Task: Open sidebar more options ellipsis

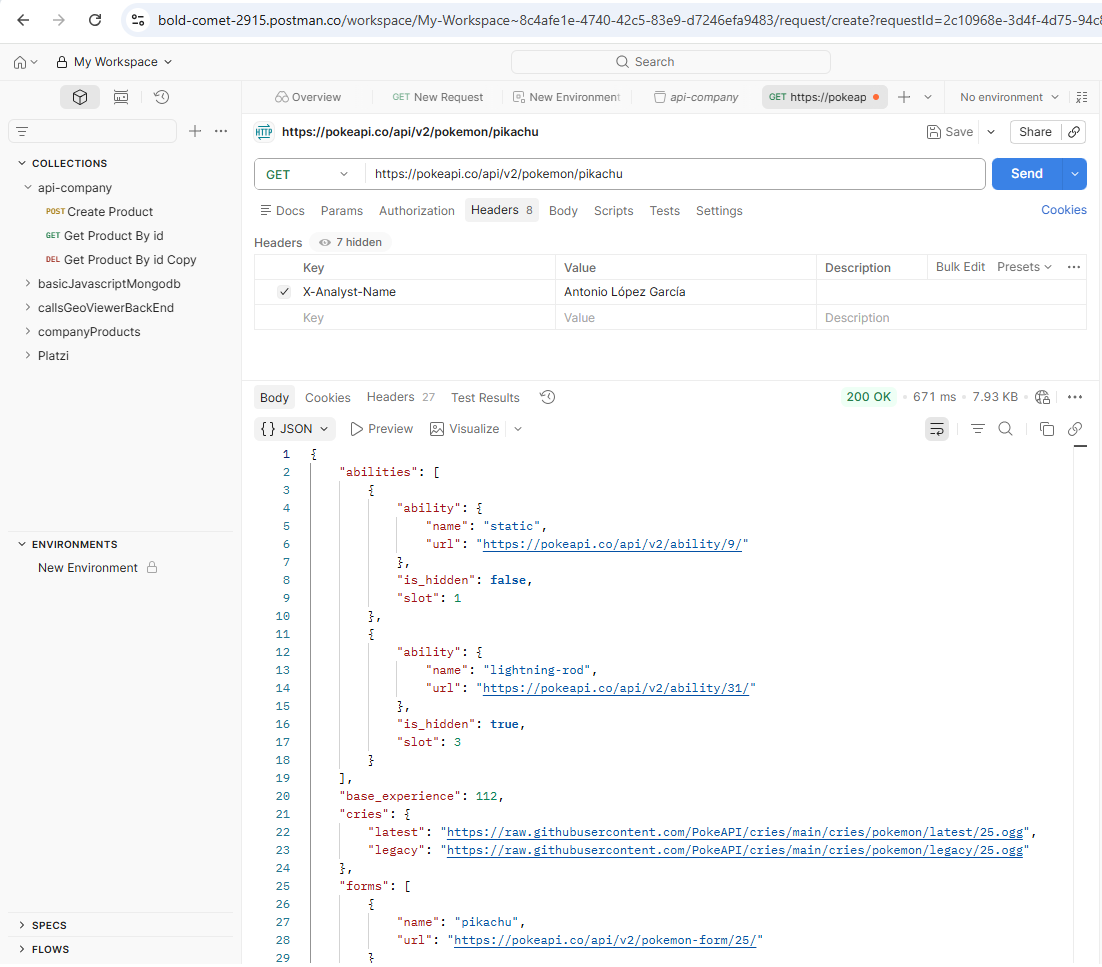Action: (x=221, y=131)
